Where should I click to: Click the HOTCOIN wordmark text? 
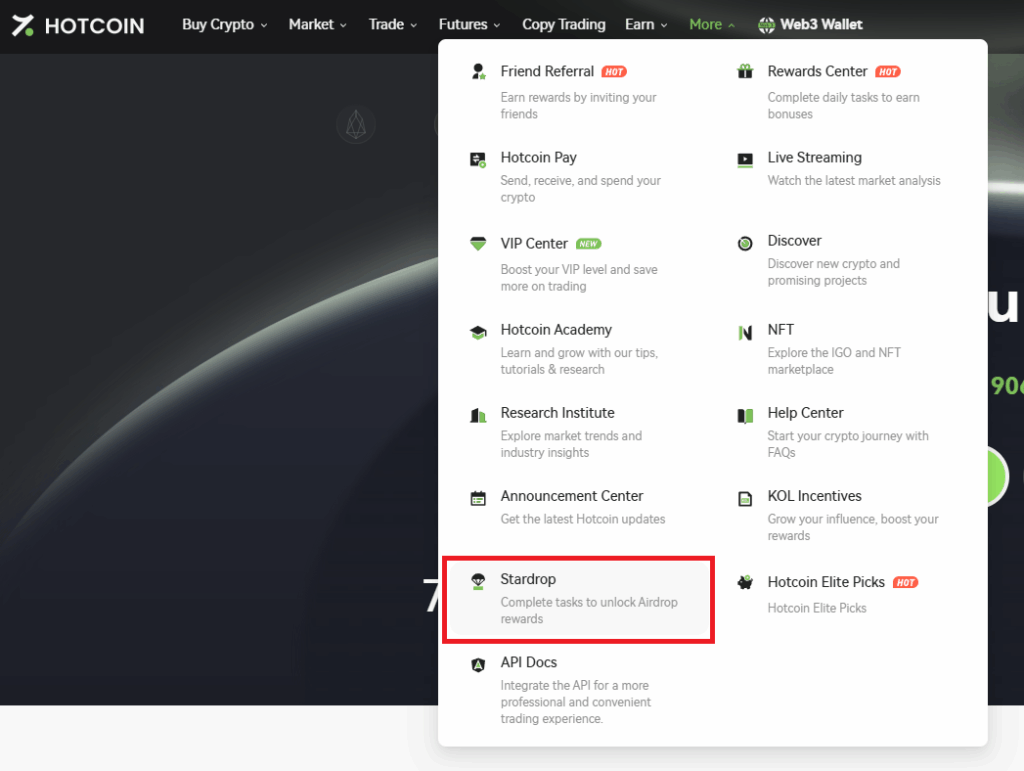click(x=94, y=26)
